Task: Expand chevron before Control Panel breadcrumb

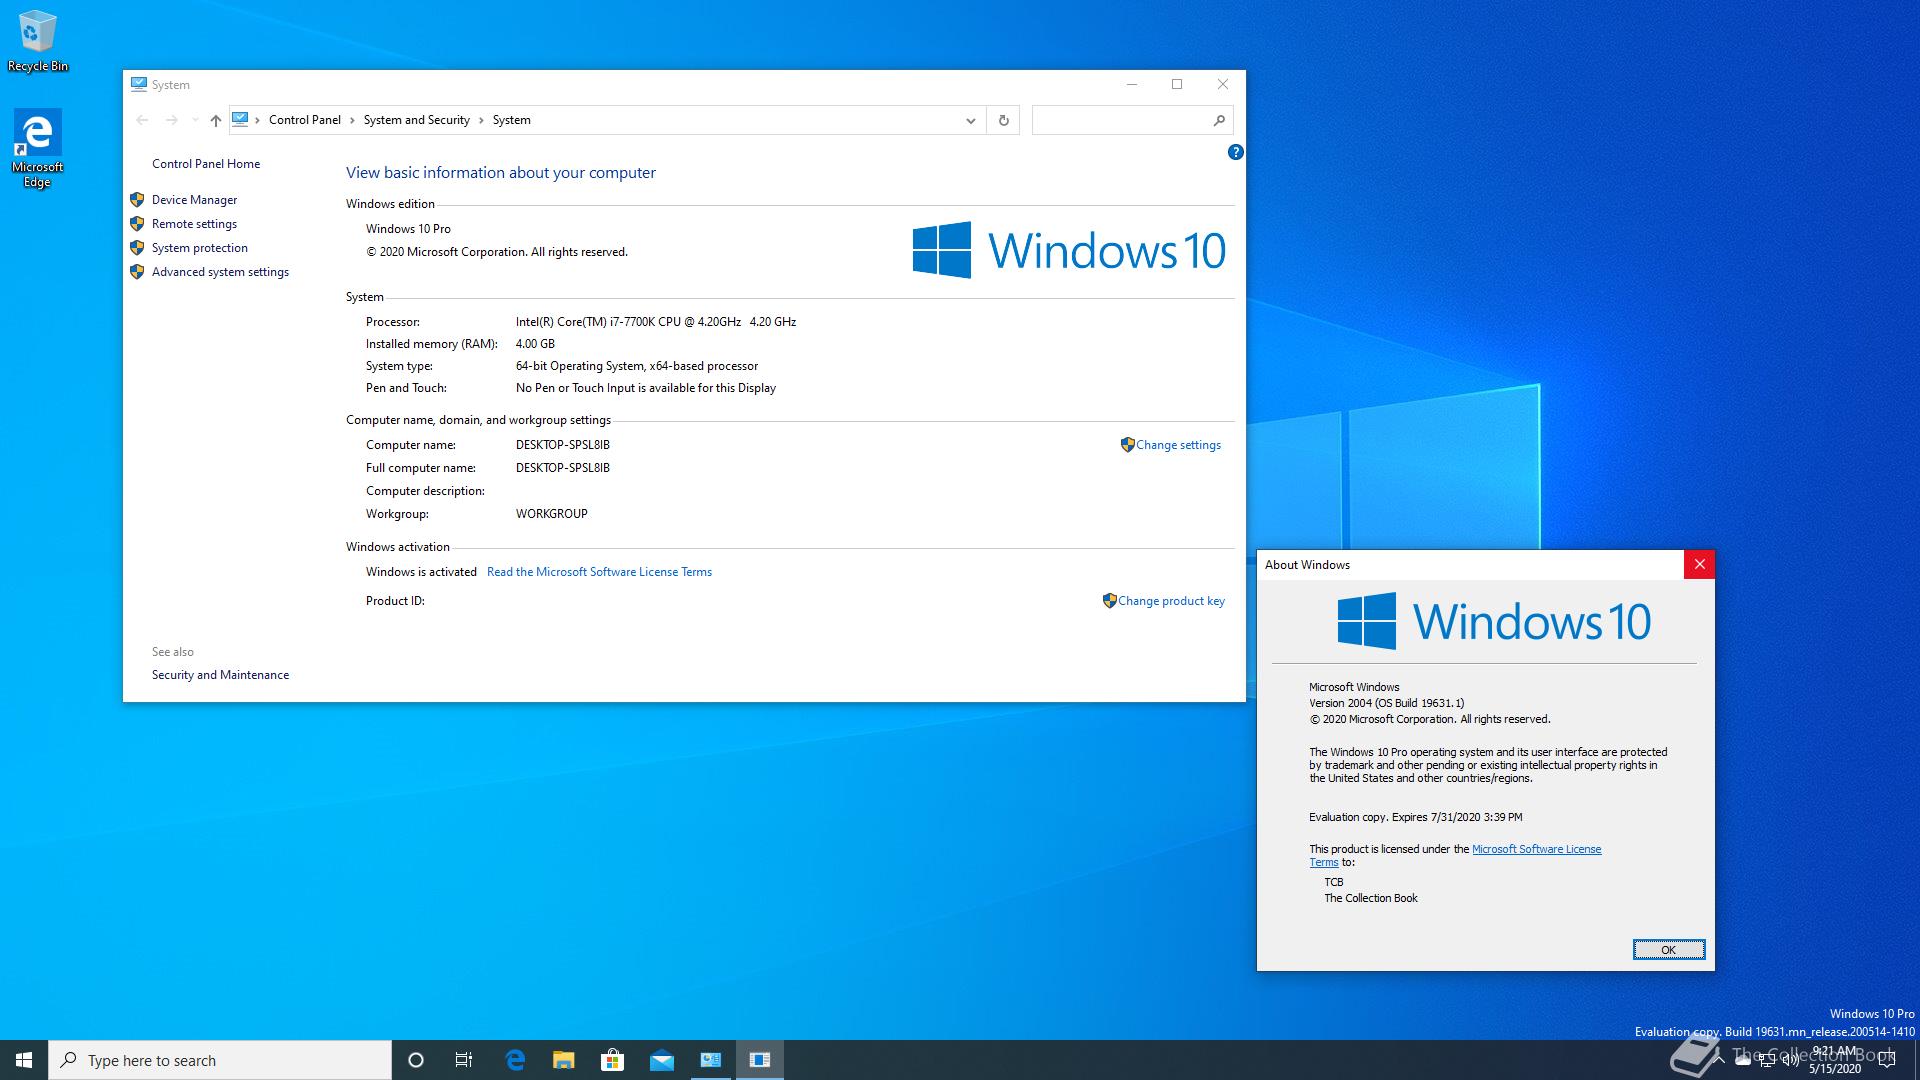Action: tap(258, 120)
